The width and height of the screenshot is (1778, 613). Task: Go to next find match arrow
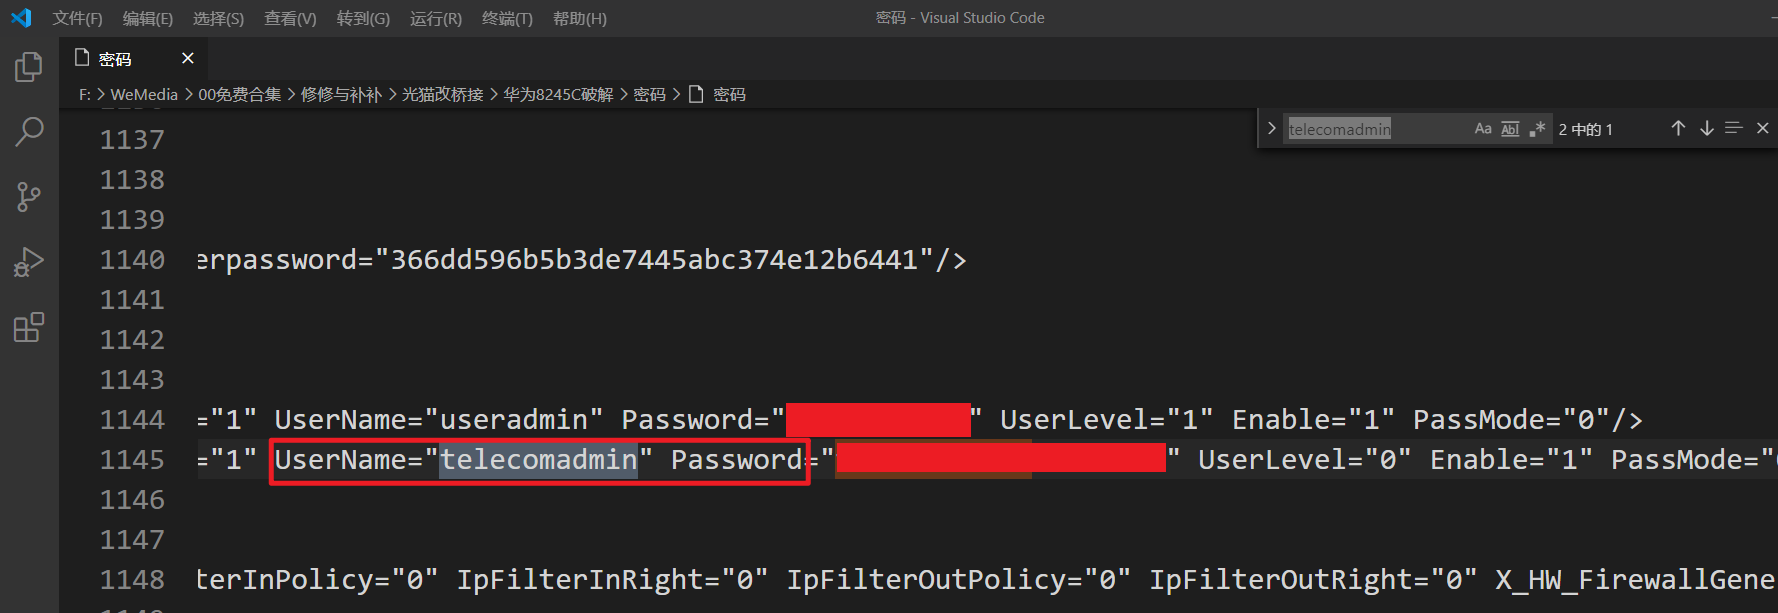point(1706,128)
